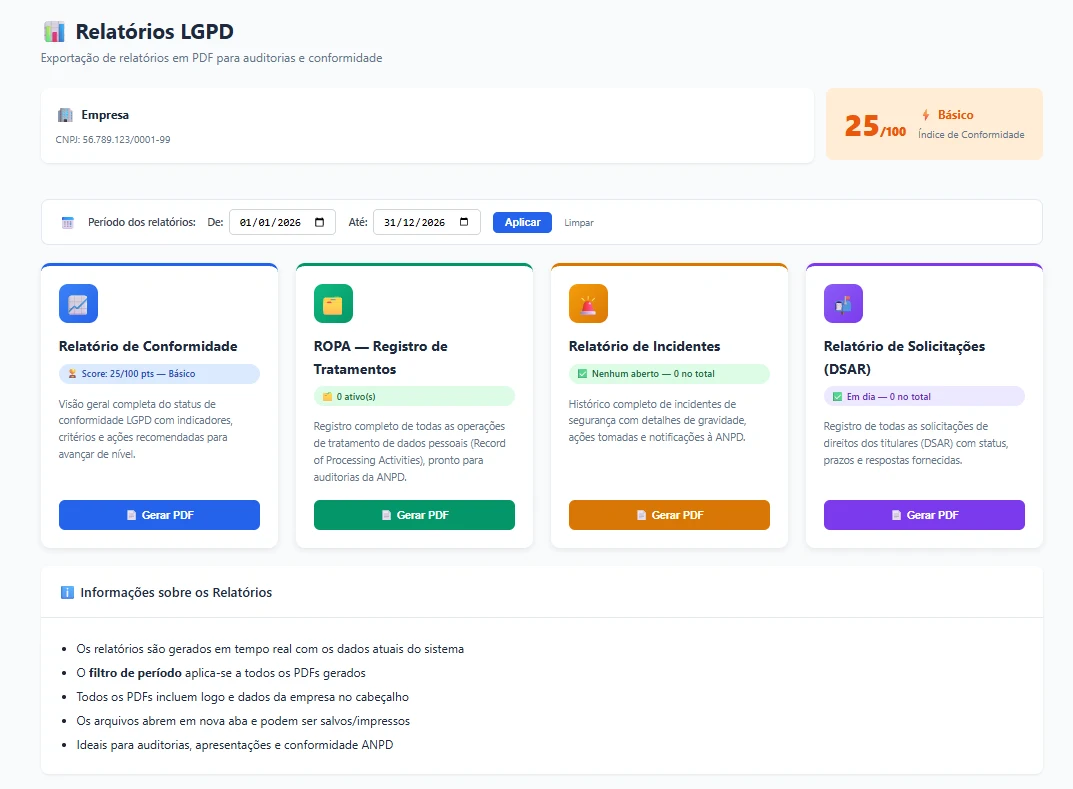Click the Em dia — 0 no total badge
This screenshot has width=1073, height=789.
(924, 397)
